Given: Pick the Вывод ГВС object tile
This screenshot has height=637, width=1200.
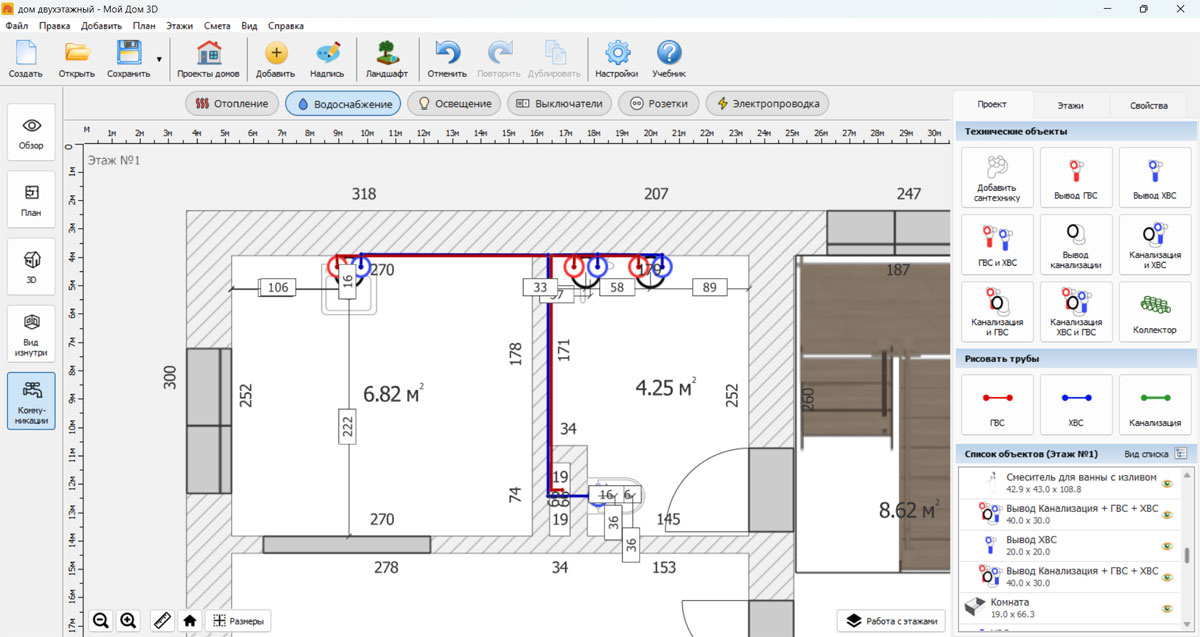Looking at the screenshot, I should [x=1076, y=177].
